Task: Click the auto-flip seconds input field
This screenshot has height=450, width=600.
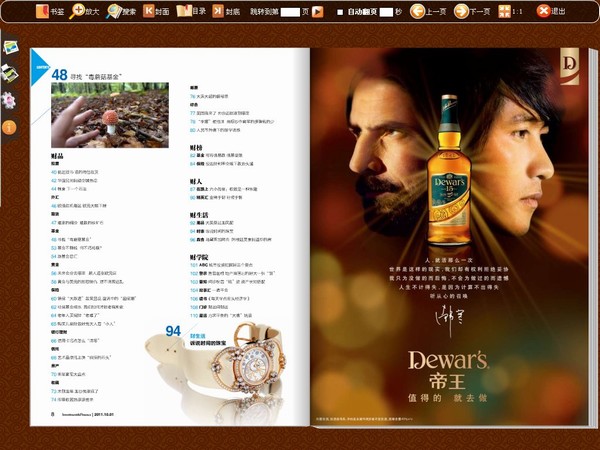Action: (386, 12)
